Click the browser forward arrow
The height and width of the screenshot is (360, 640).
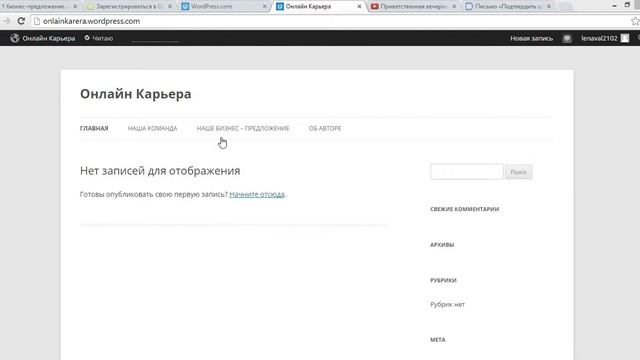pos(7,21)
